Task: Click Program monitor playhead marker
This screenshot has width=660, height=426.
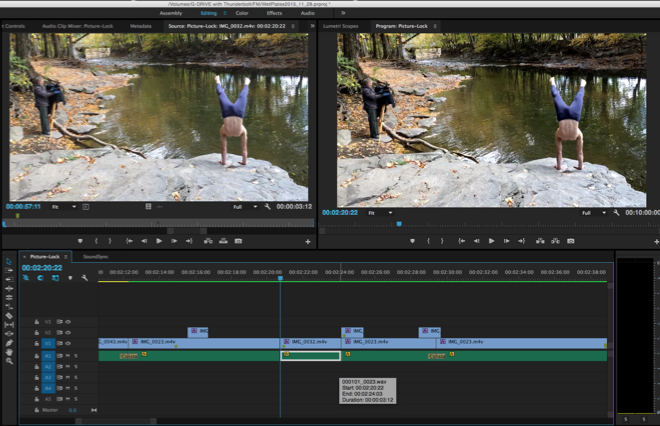Action: click(399, 224)
